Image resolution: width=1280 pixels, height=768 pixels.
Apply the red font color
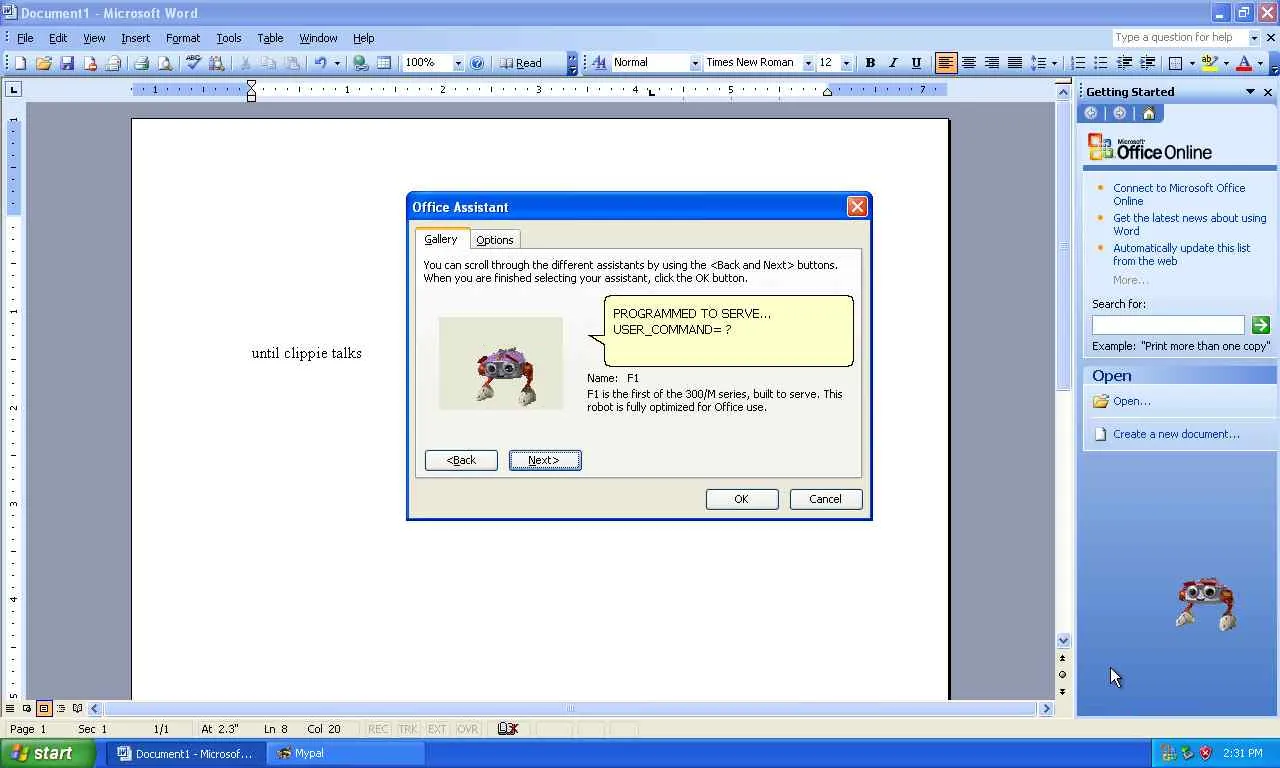(x=1244, y=63)
